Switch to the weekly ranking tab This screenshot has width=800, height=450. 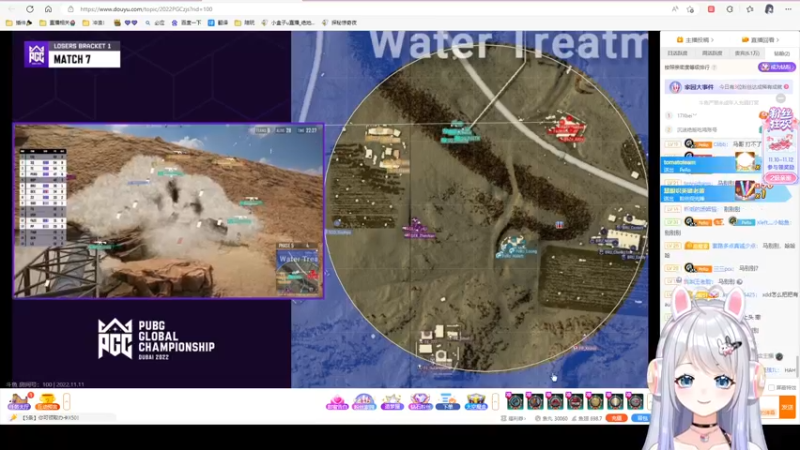click(712, 53)
